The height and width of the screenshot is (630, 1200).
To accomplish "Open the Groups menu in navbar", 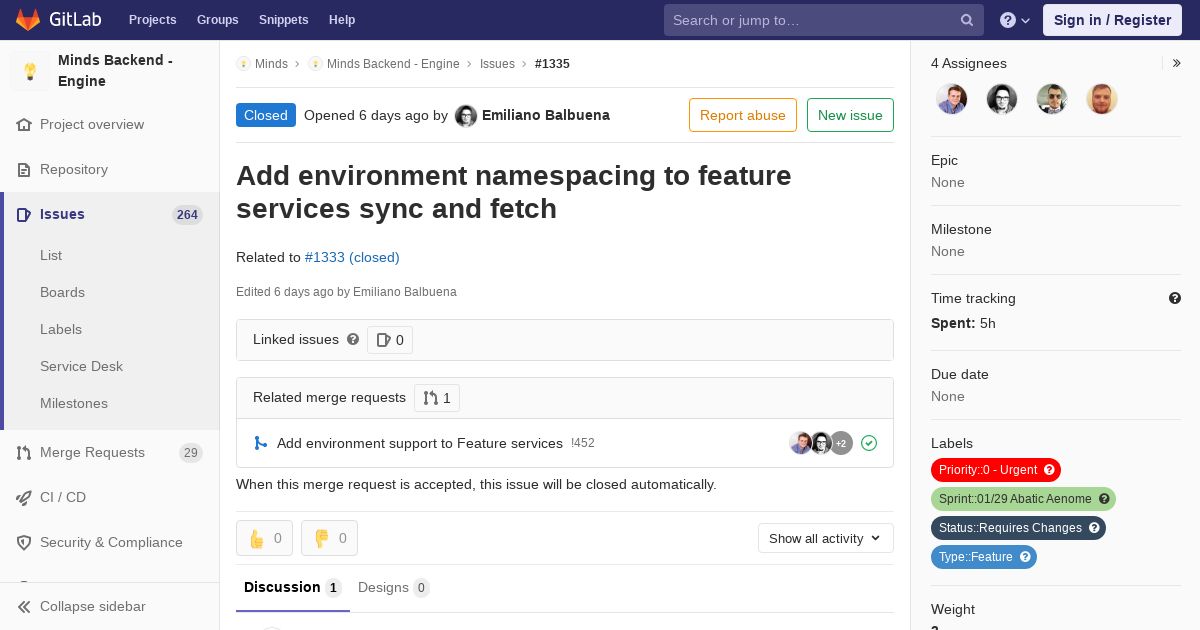I will (217, 20).
